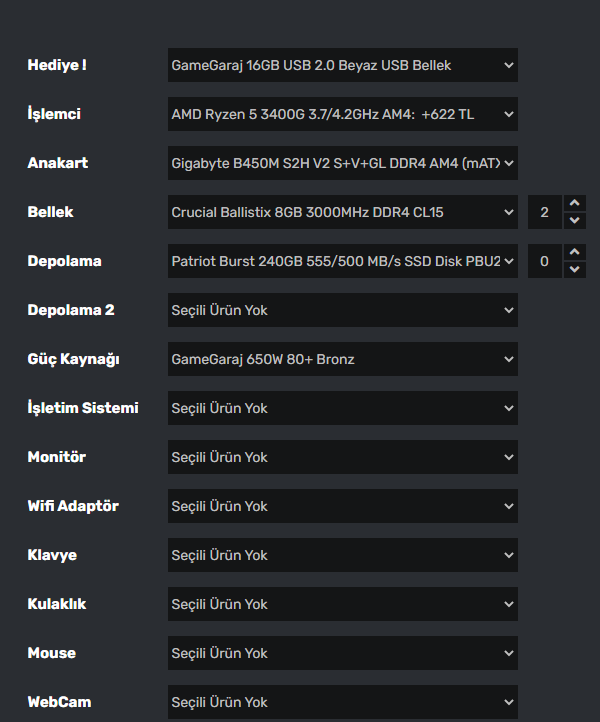The image size is (600, 722).
Task: Open the Monitör dropdown
Action: (x=342, y=457)
